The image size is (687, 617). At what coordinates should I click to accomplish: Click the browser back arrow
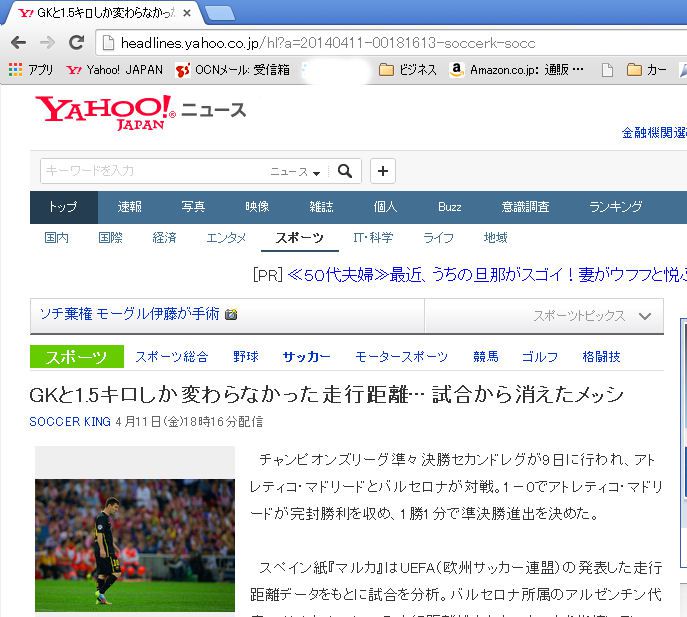point(18,43)
